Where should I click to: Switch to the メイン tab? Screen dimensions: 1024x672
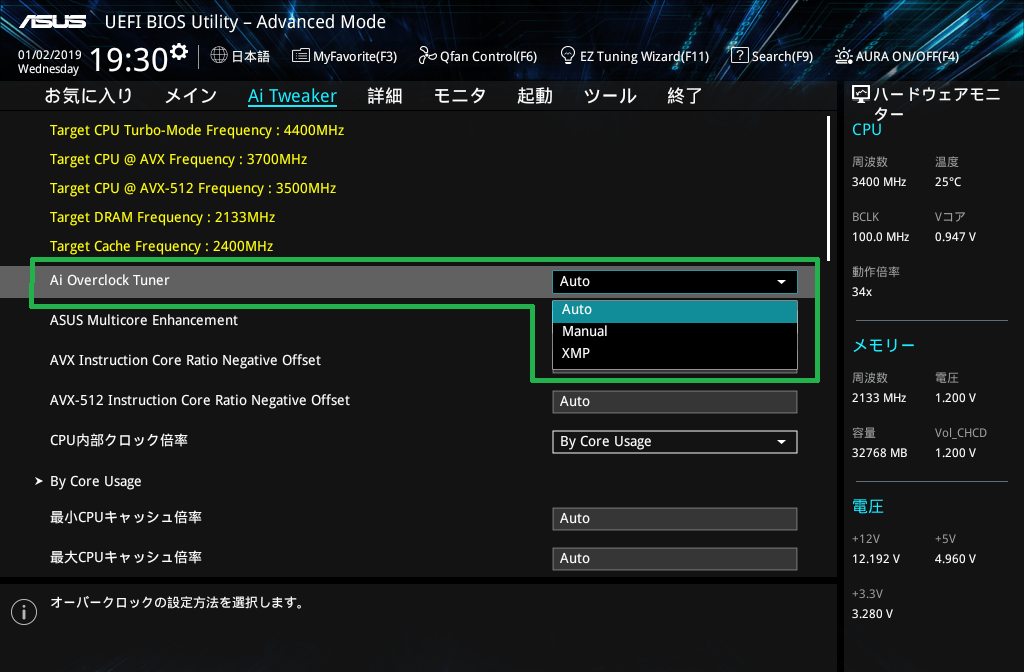[x=191, y=96]
